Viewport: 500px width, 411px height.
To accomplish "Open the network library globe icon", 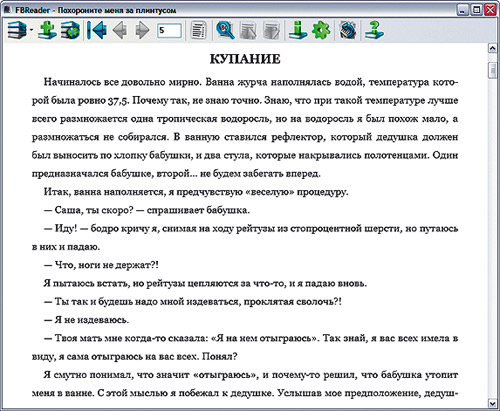I will coord(70,30).
